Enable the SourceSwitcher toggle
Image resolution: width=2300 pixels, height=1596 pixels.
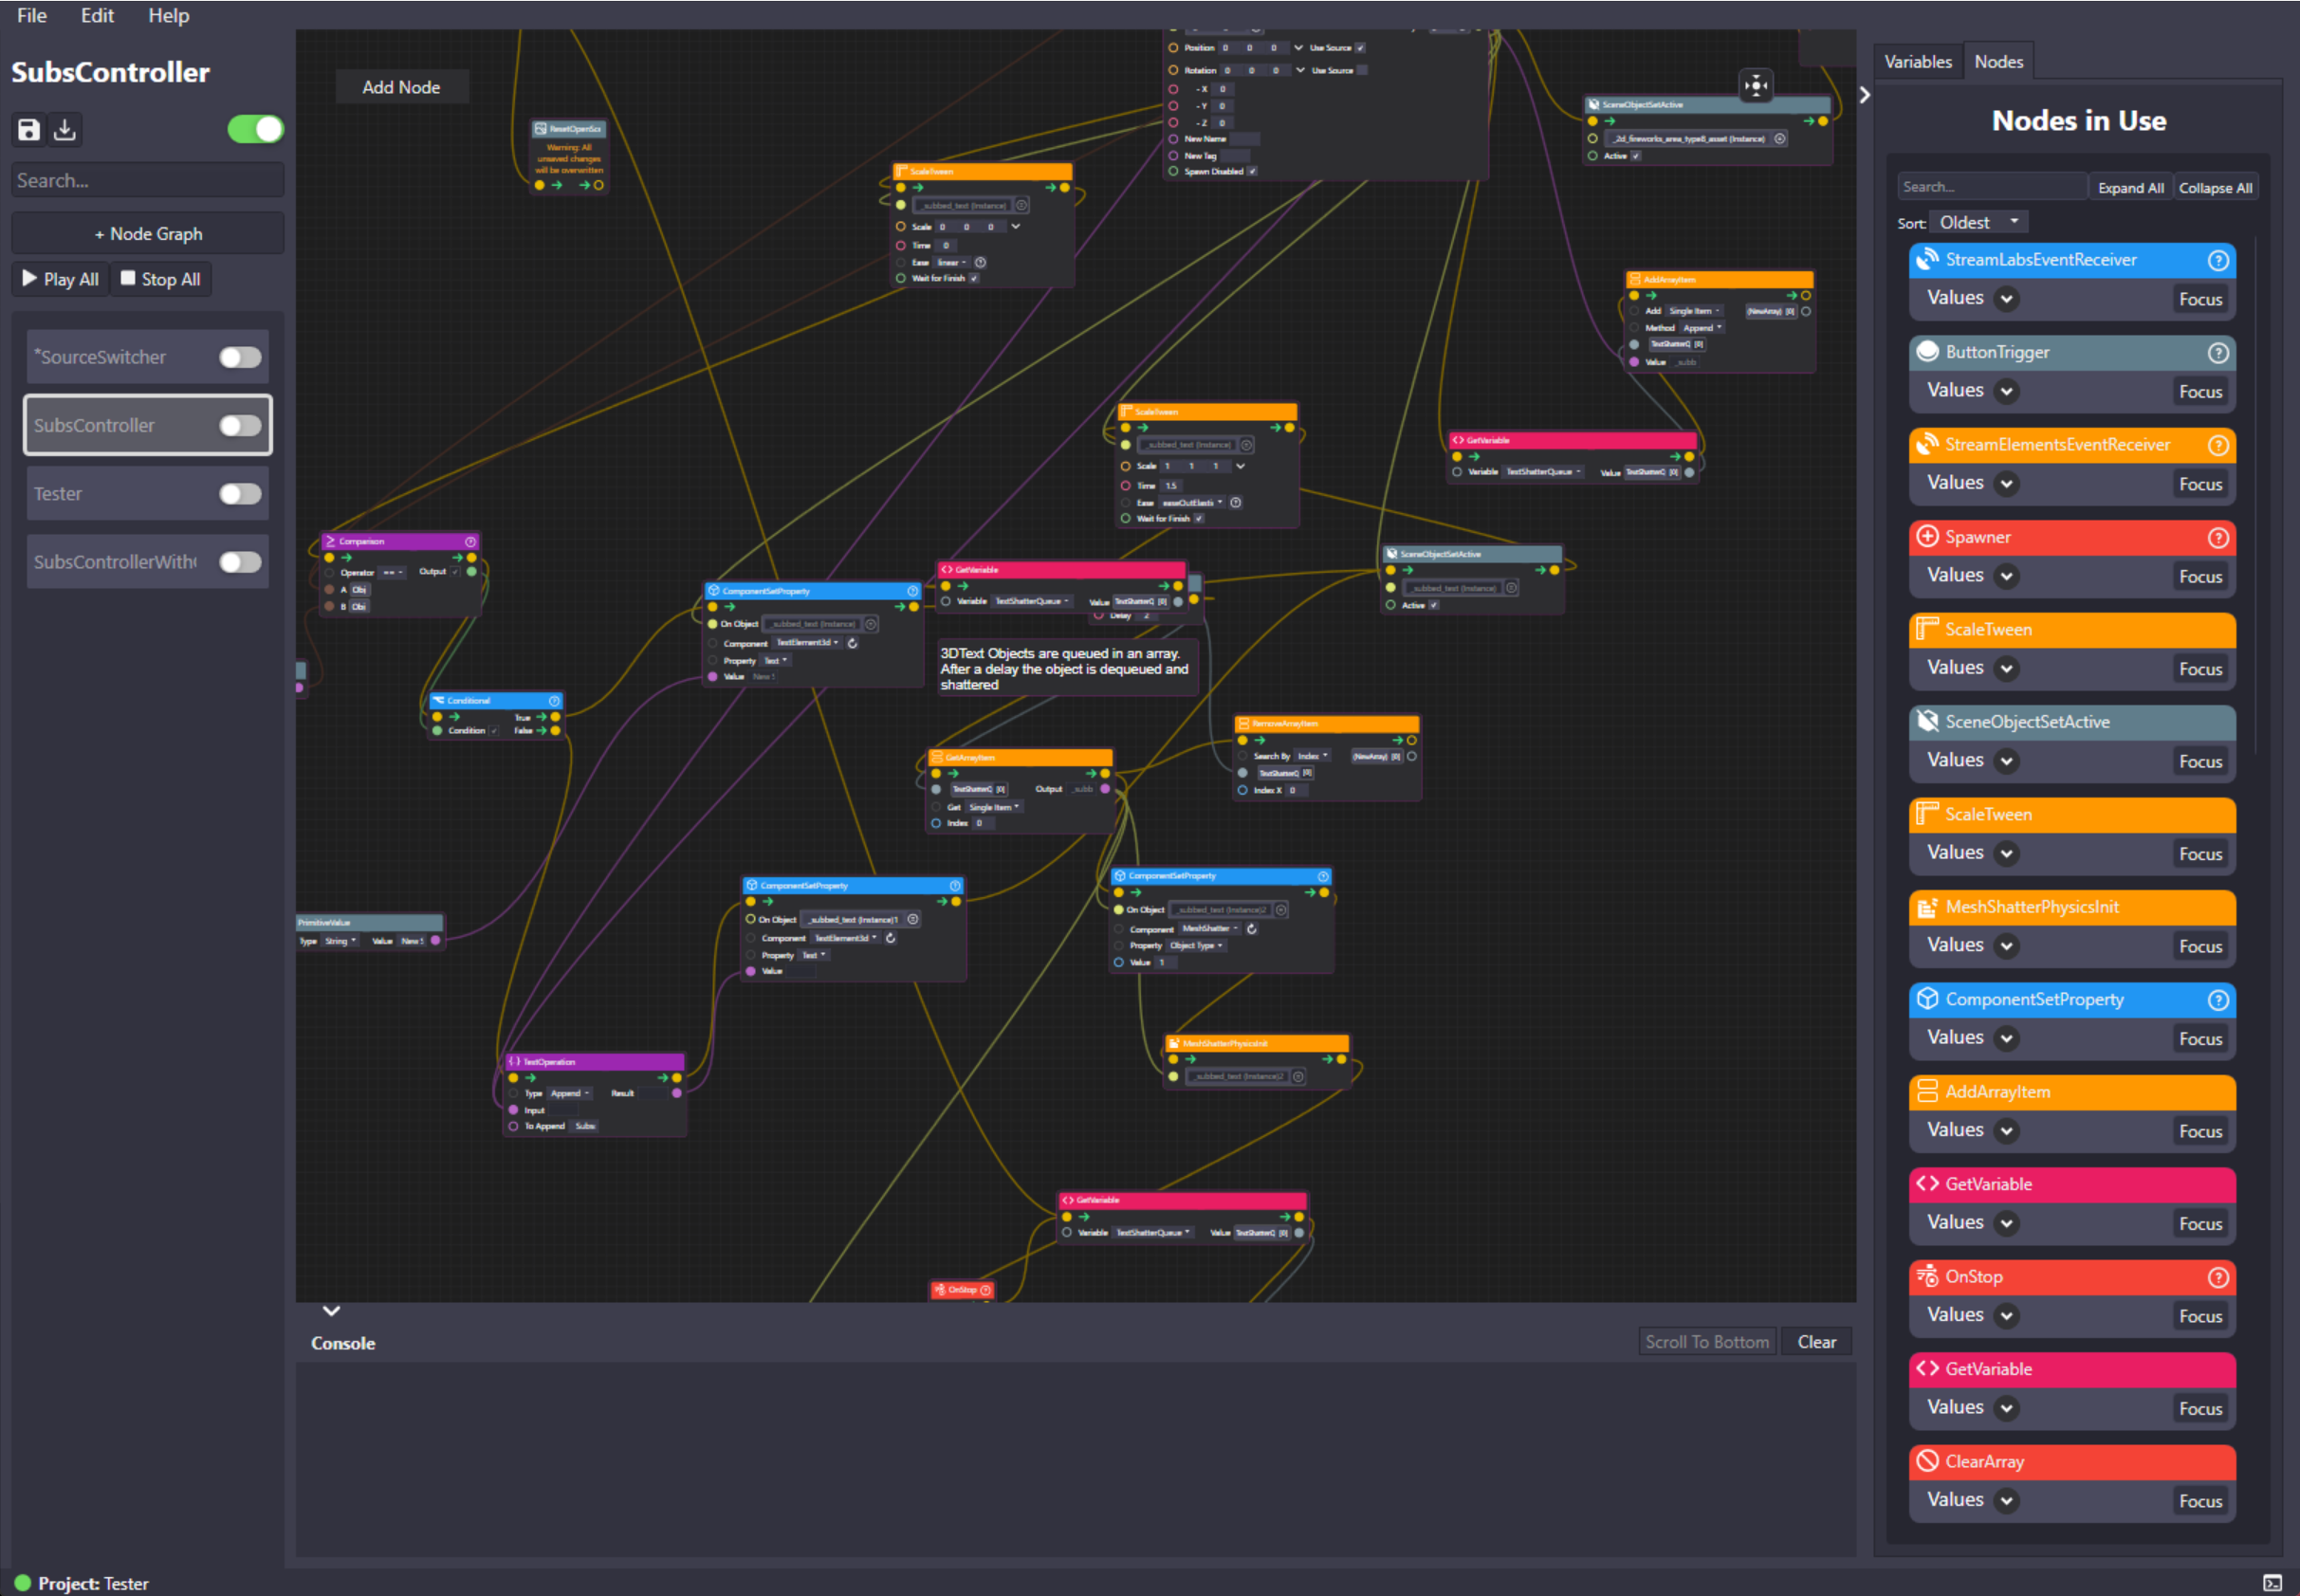[x=240, y=357]
